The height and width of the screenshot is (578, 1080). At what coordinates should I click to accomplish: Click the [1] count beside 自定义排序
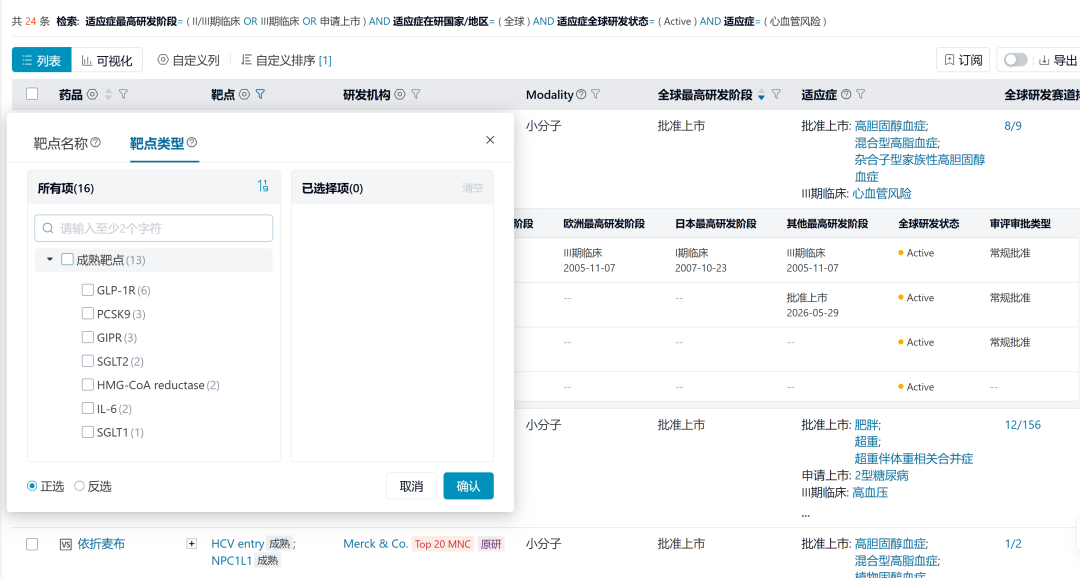pos(325,61)
